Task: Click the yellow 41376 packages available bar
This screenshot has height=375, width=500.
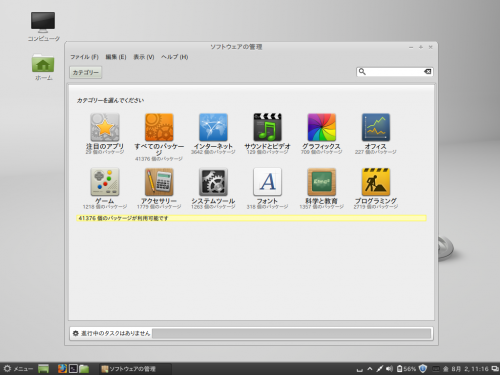Action: (x=251, y=218)
